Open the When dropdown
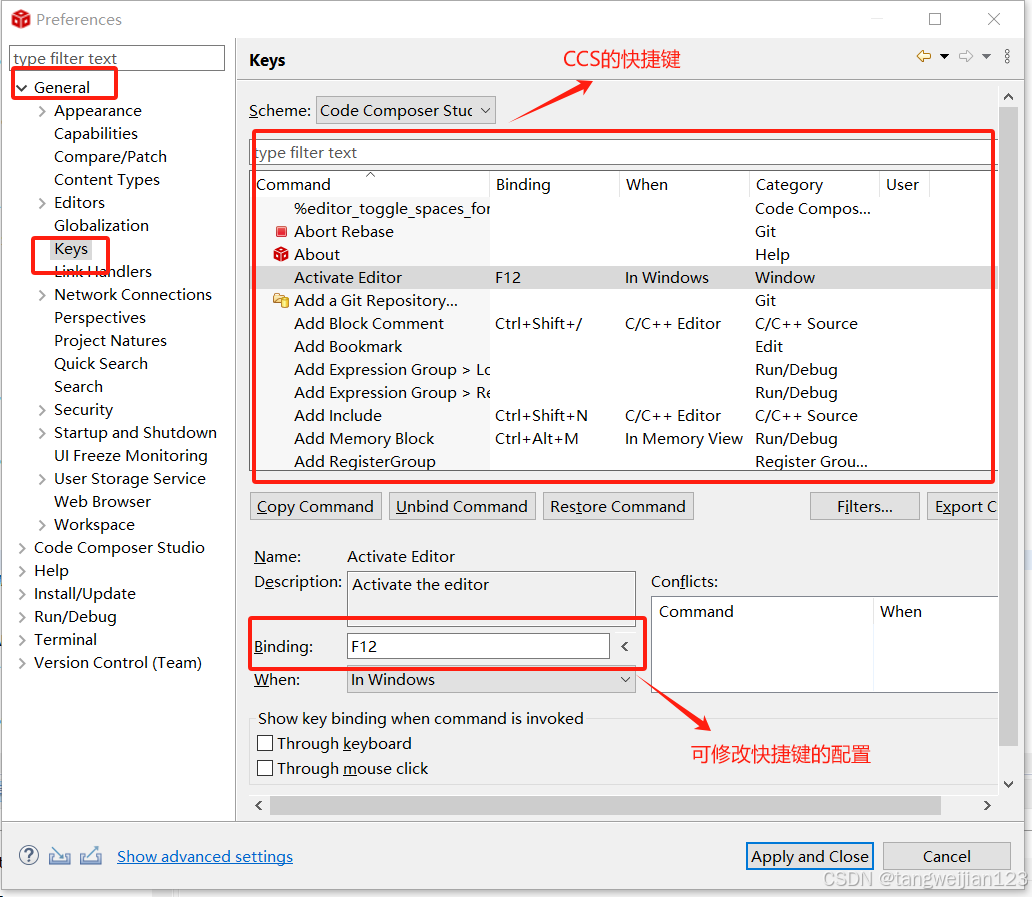This screenshot has width=1032, height=897. coord(491,679)
